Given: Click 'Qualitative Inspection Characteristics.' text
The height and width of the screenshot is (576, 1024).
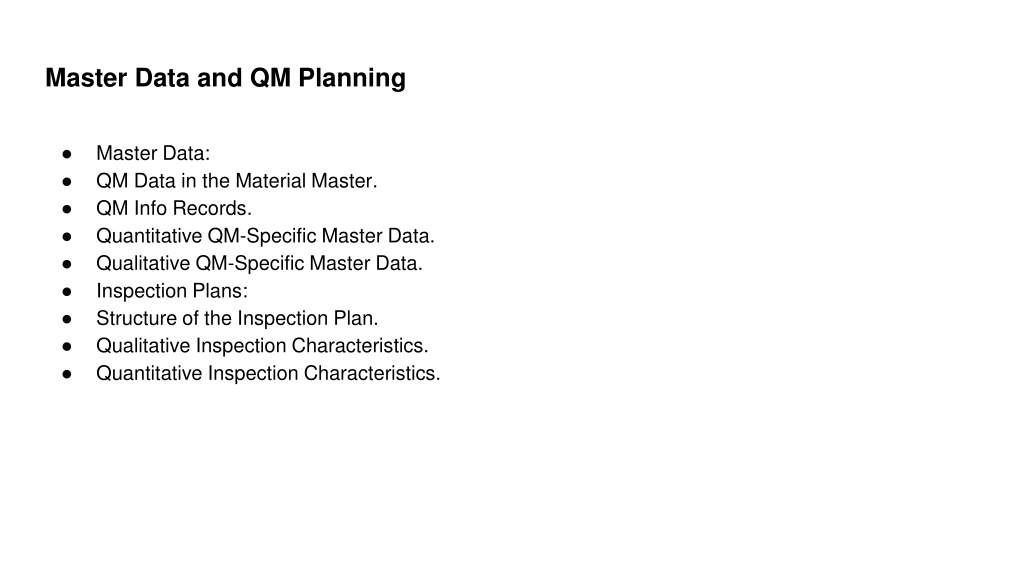Looking at the screenshot, I should 262,345.
